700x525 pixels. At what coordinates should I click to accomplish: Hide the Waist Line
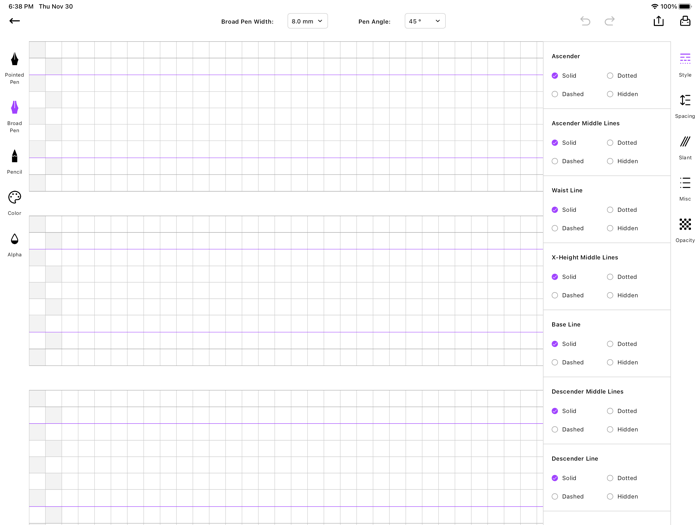click(622, 228)
